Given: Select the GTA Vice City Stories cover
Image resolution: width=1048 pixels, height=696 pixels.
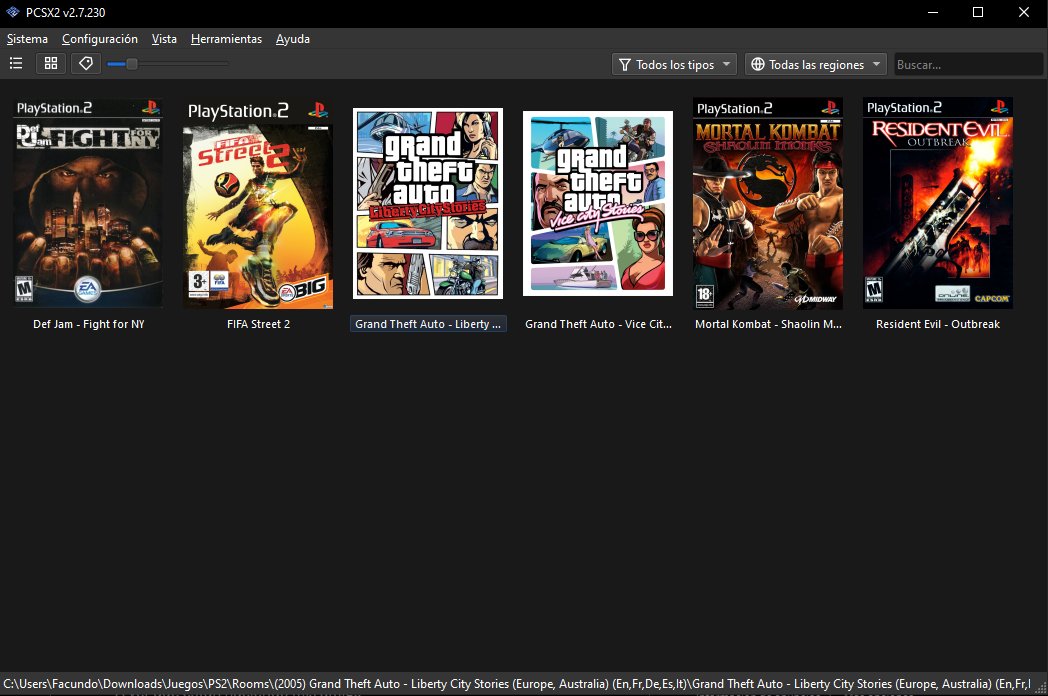Looking at the screenshot, I should tap(598, 203).
